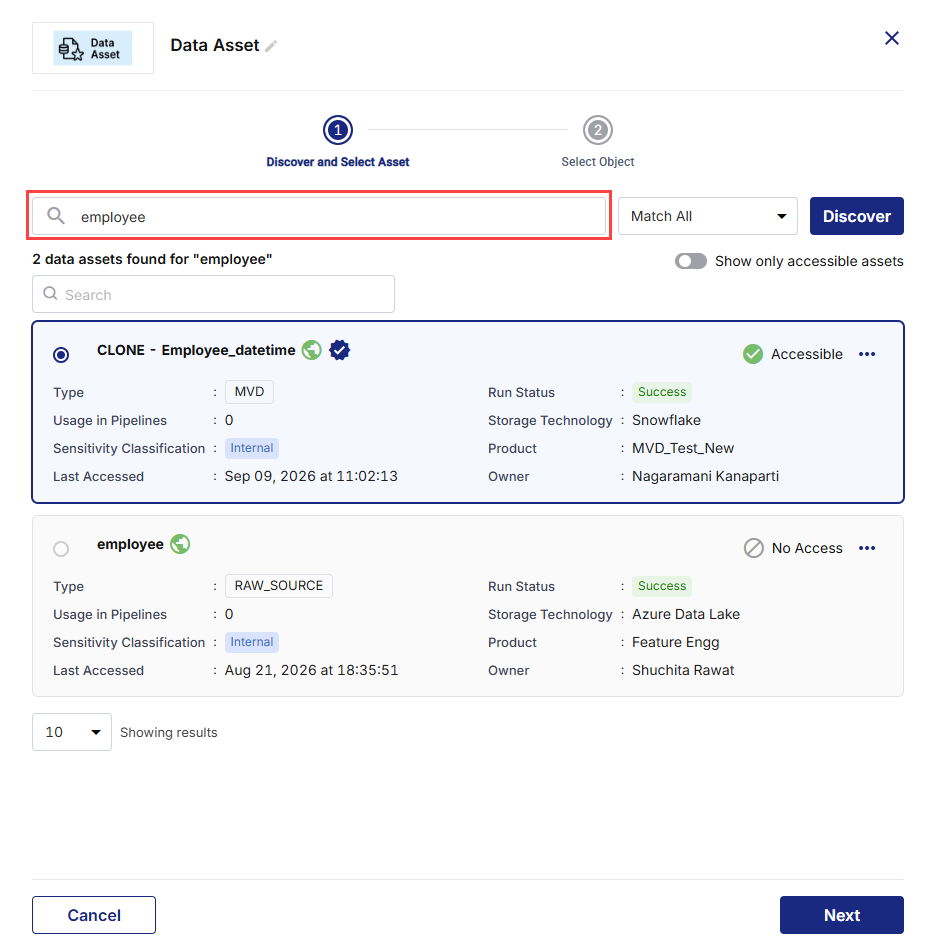
Task: Click the Data Asset logo icon
Action: [93, 48]
